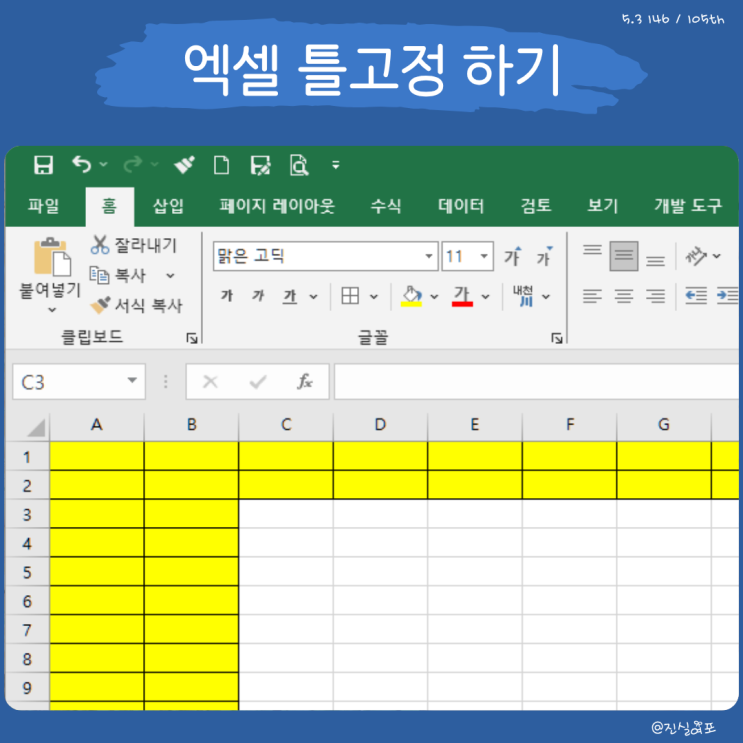
Task: Go to the 검토 tab
Action: coord(535,206)
